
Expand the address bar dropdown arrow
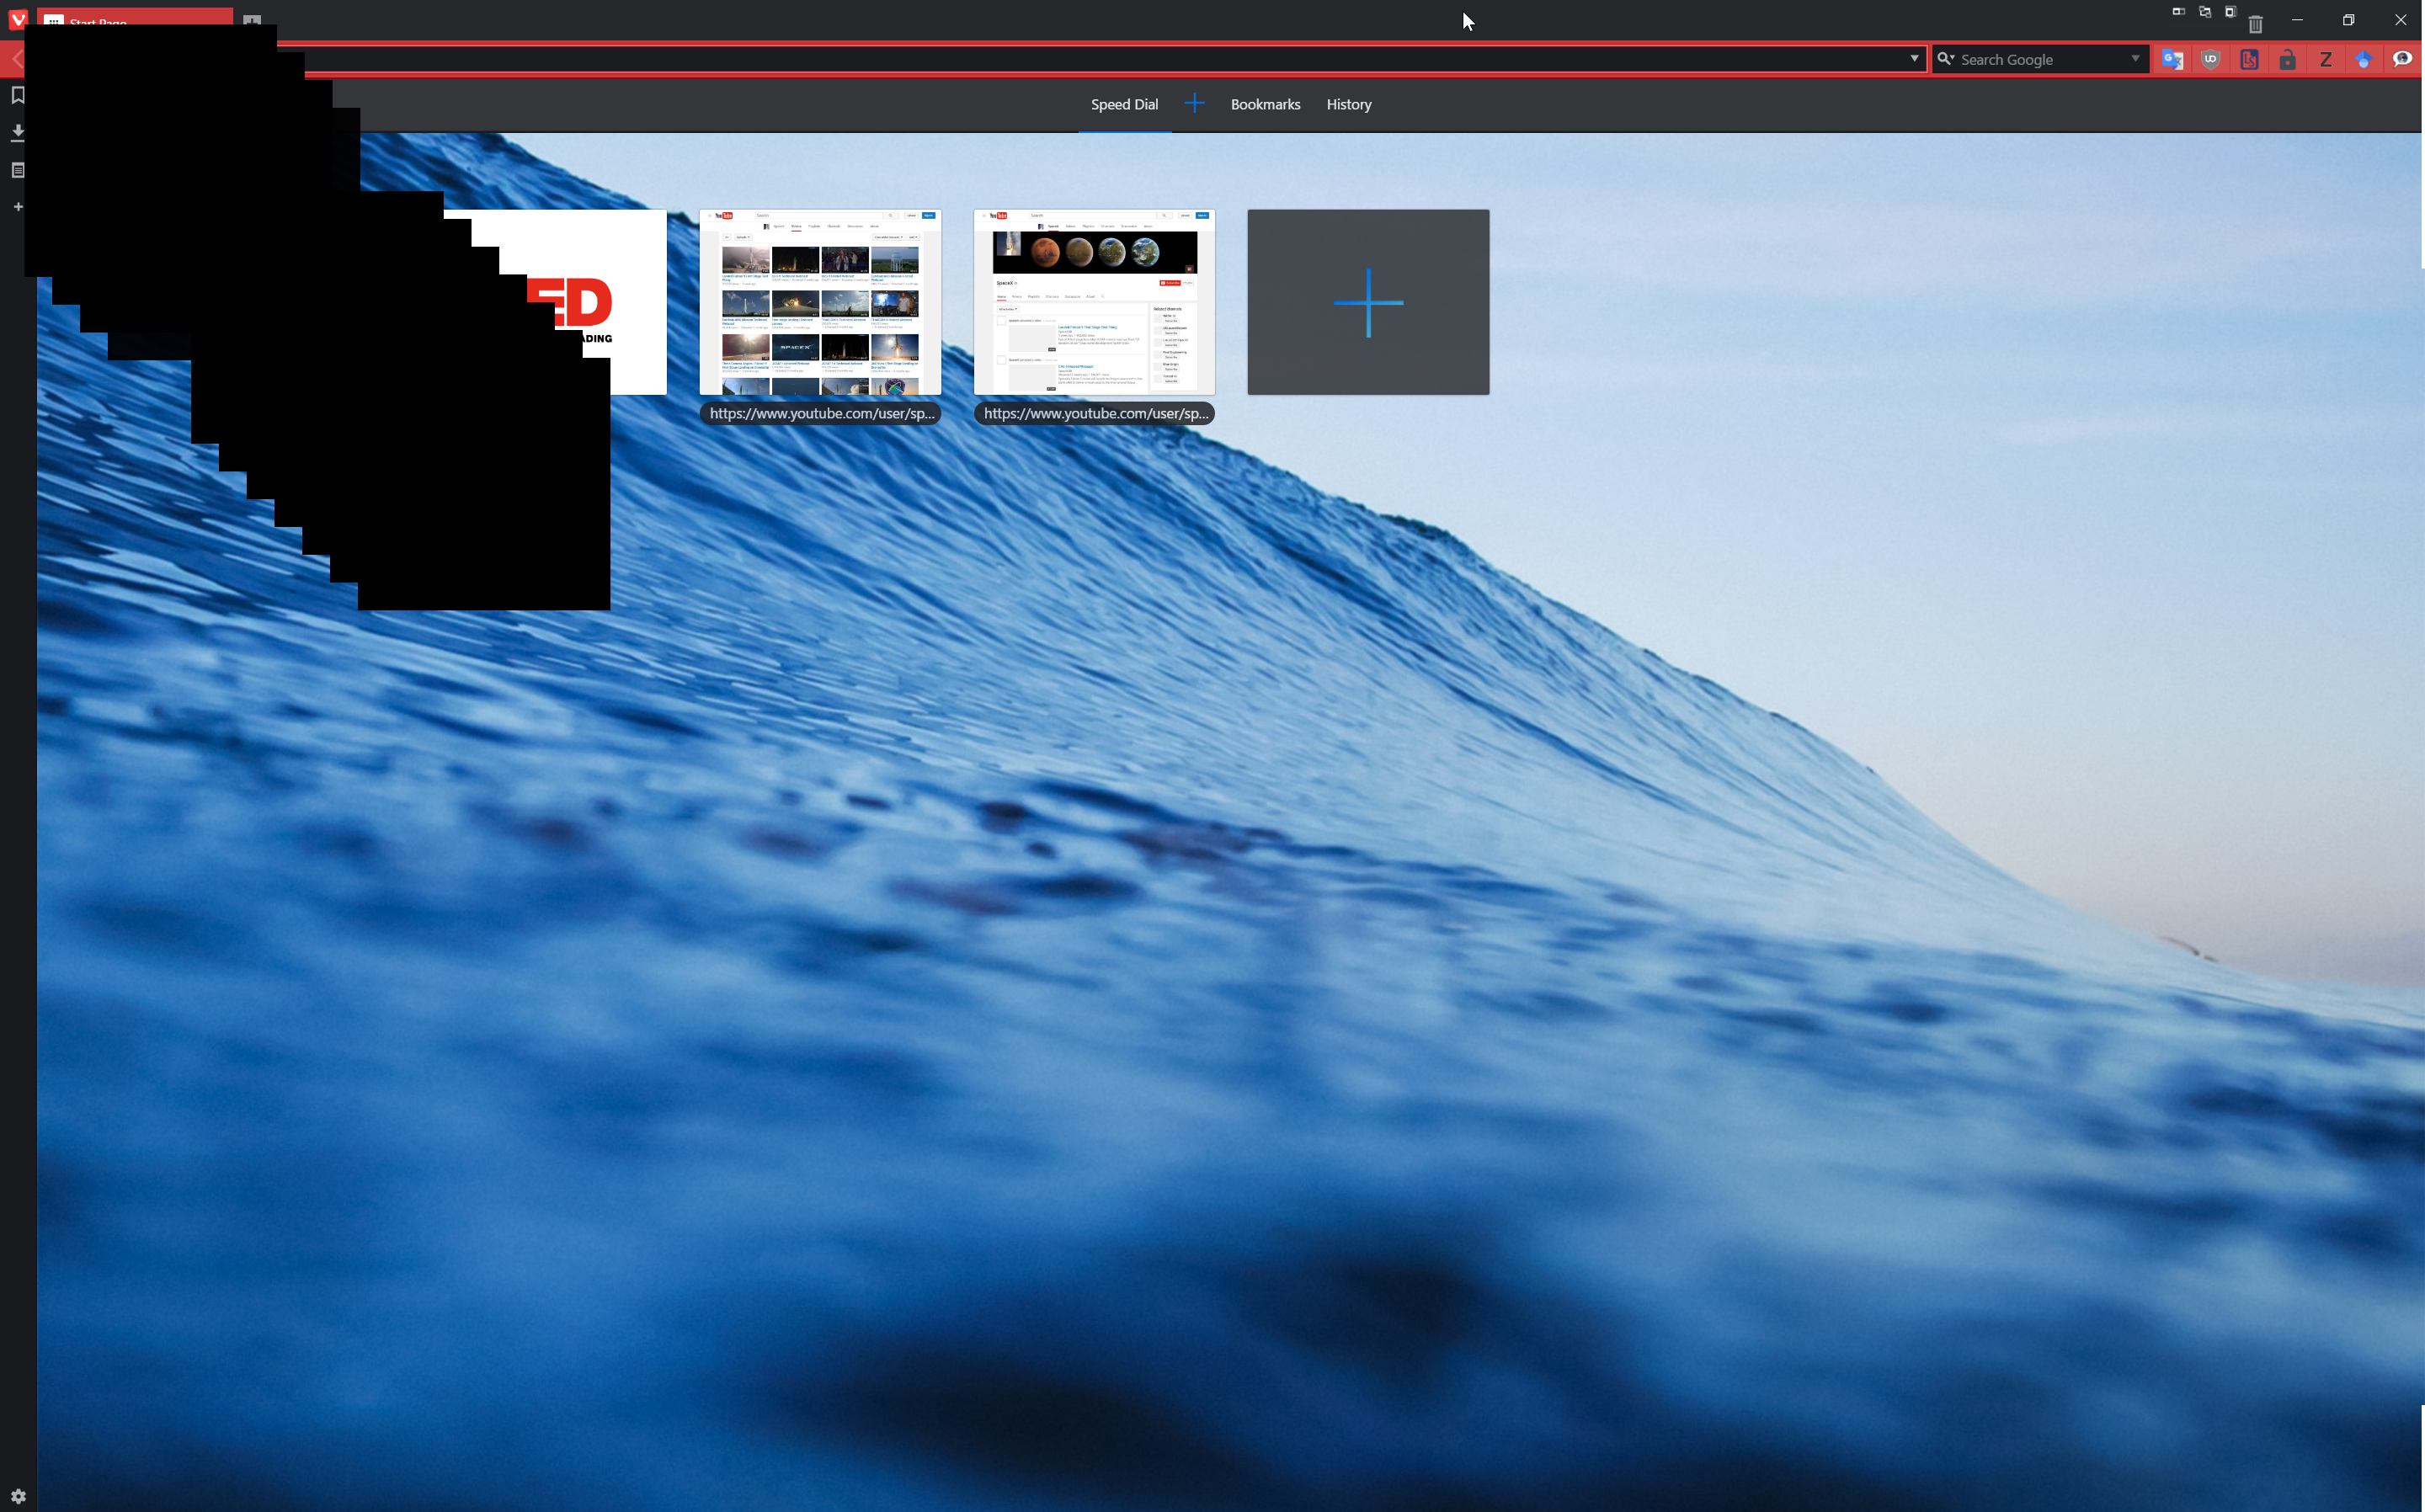pyautogui.click(x=1914, y=59)
